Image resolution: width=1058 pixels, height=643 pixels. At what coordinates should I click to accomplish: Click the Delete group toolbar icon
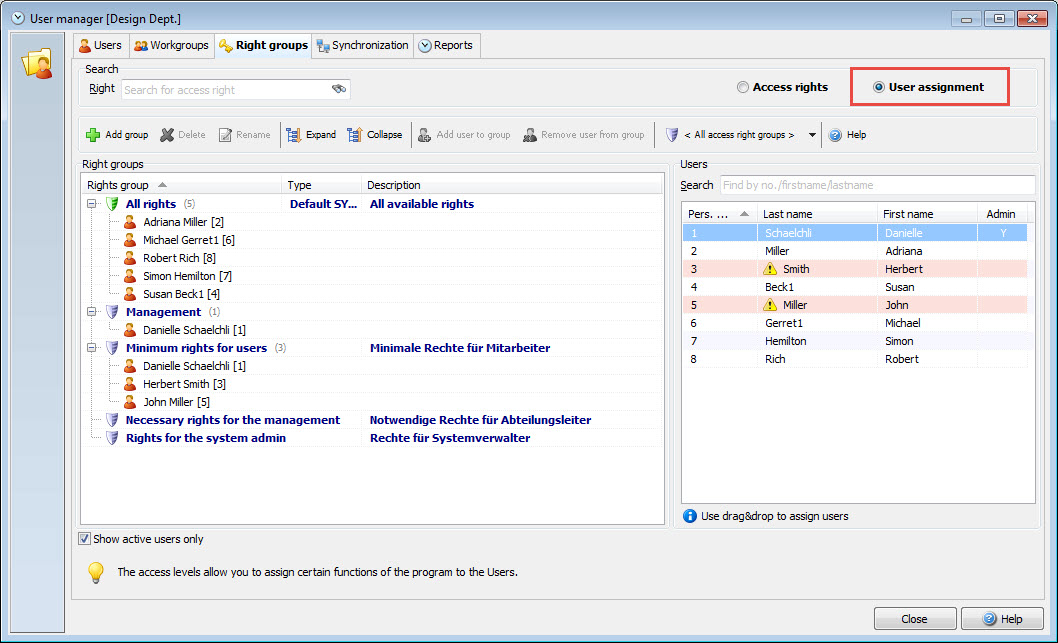pos(167,135)
